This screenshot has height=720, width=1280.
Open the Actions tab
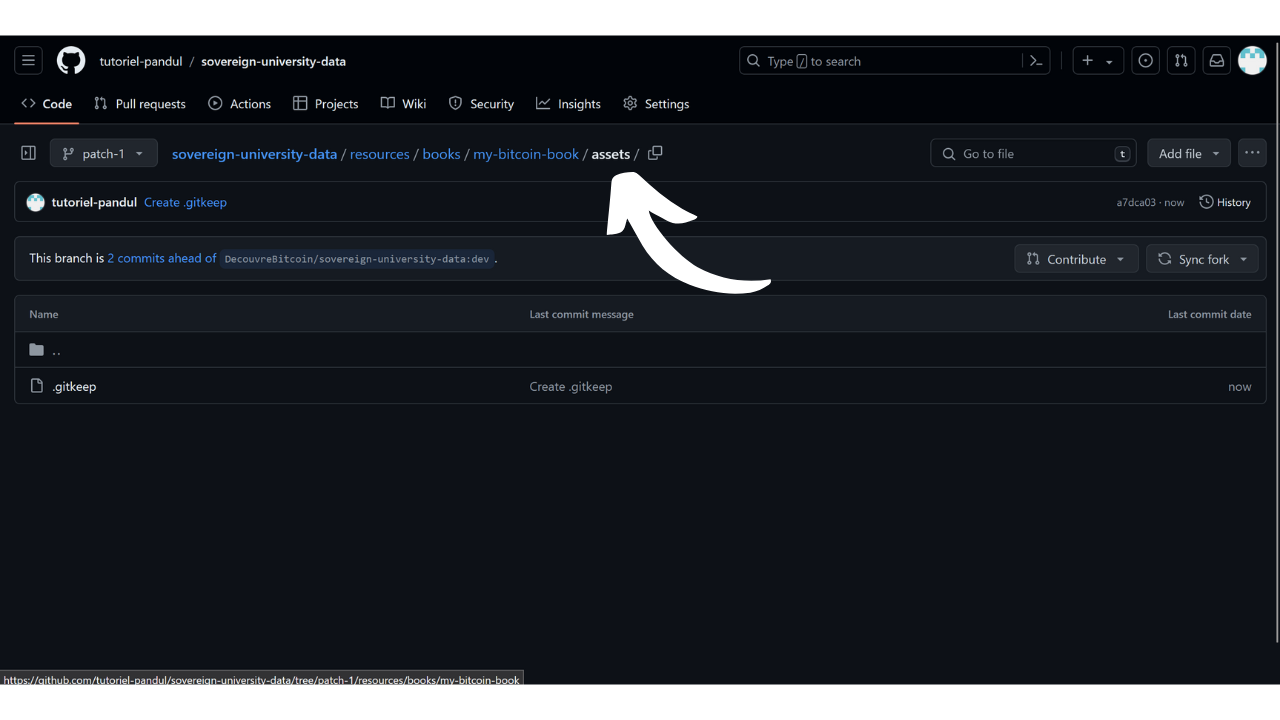[x=240, y=104]
